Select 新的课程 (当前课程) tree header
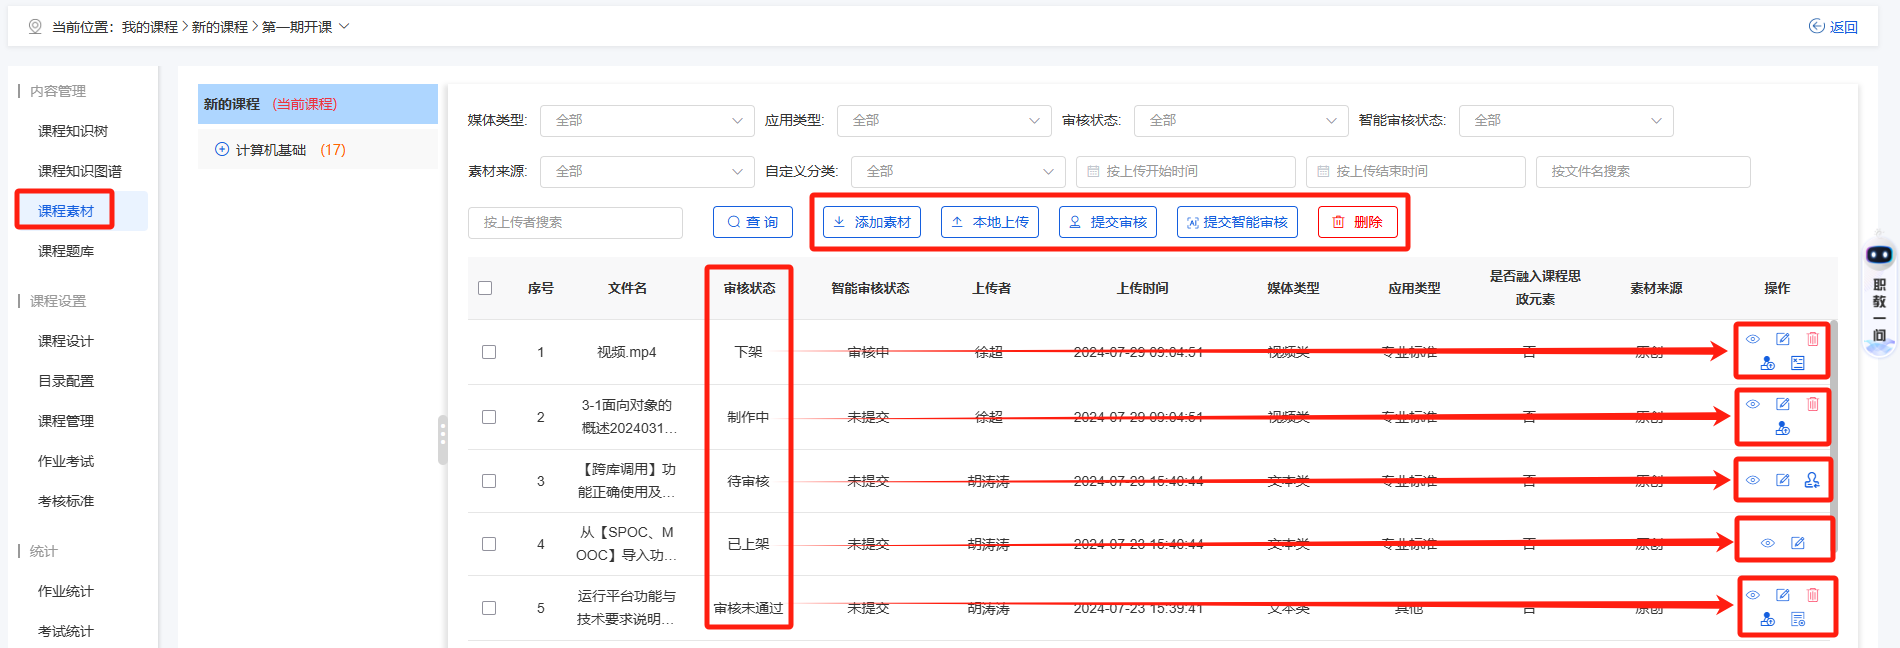This screenshot has height=648, width=1900. pos(318,104)
